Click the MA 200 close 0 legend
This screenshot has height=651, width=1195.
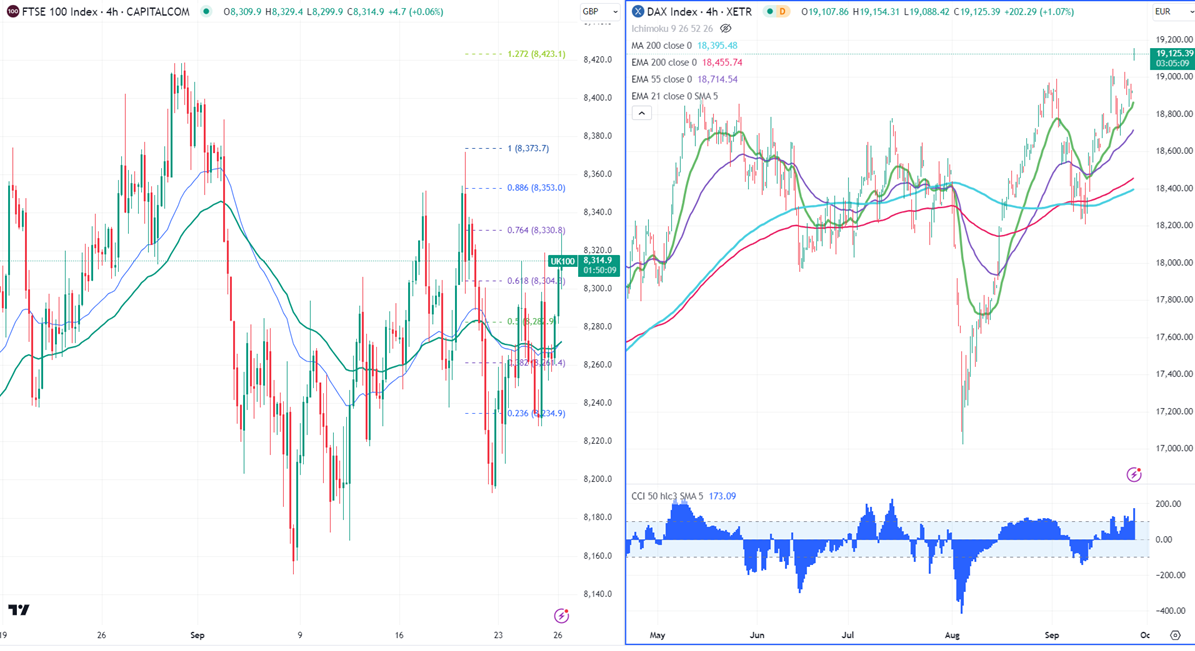tap(662, 46)
